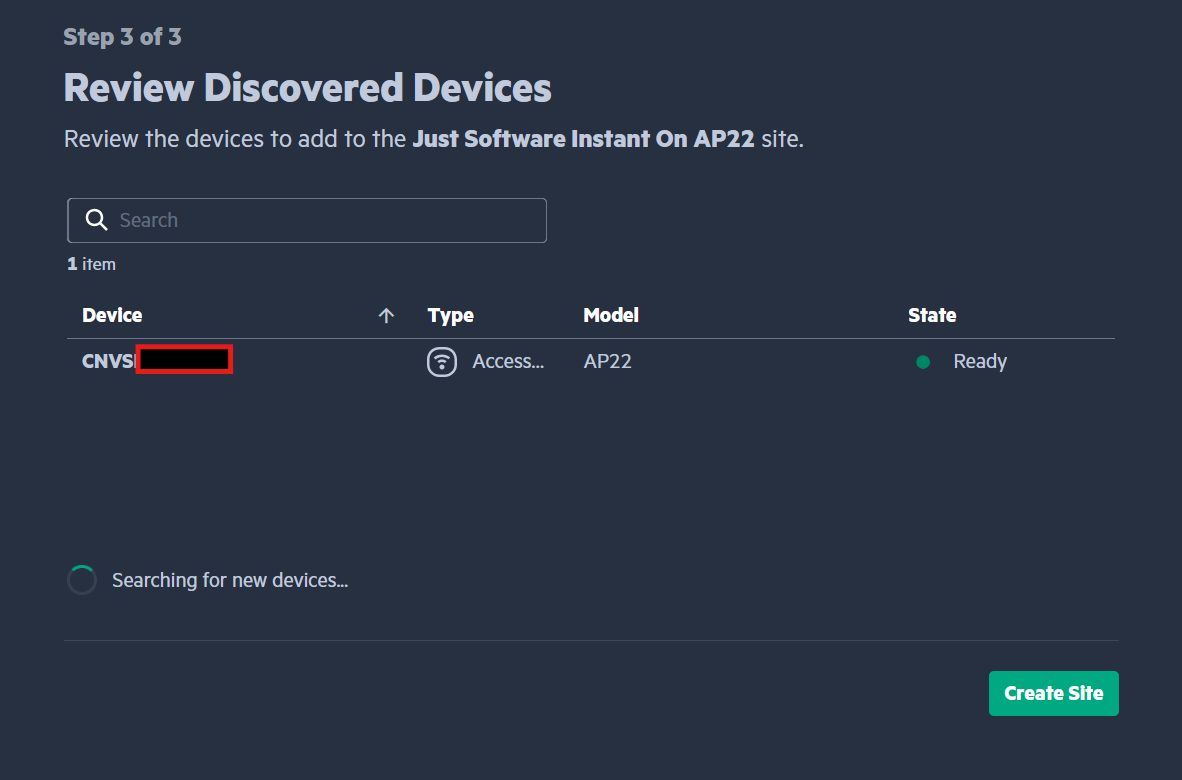Select the CNVS device name cell
1182x780 pixels.
click(x=157, y=360)
